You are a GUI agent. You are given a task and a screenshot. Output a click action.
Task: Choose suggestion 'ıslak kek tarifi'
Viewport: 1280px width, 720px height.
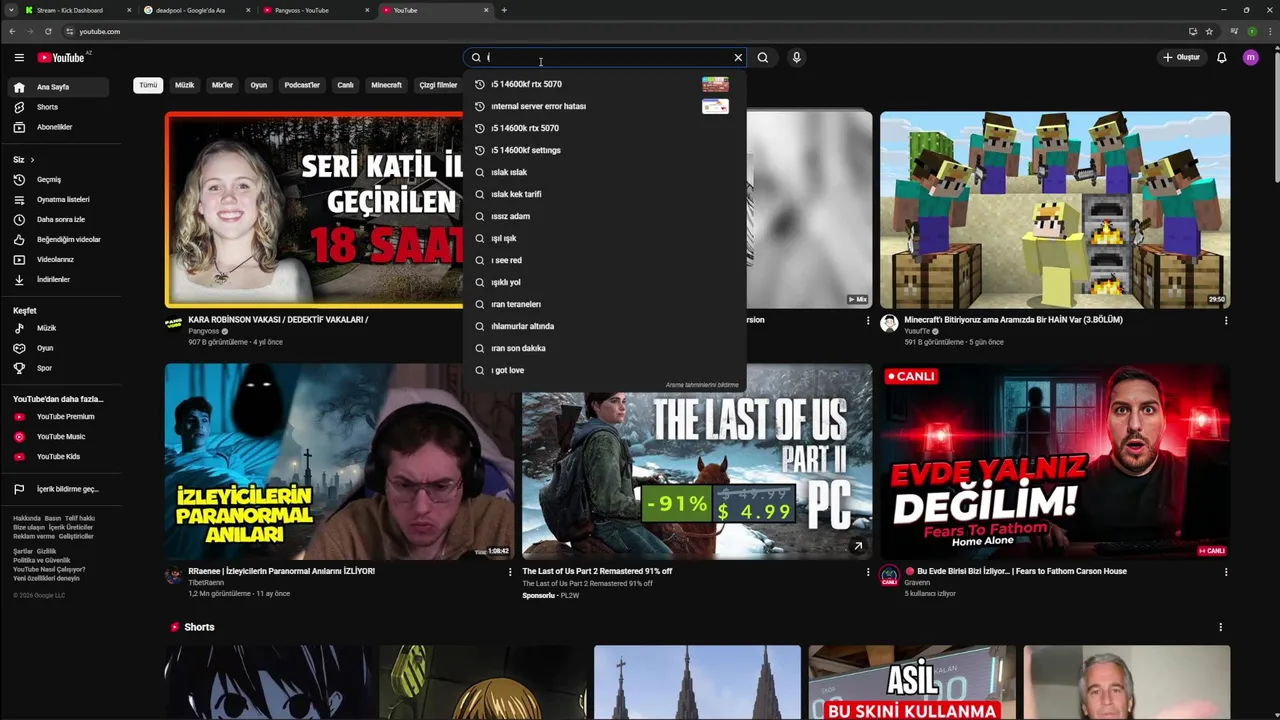pyautogui.click(x=604, y=194)
